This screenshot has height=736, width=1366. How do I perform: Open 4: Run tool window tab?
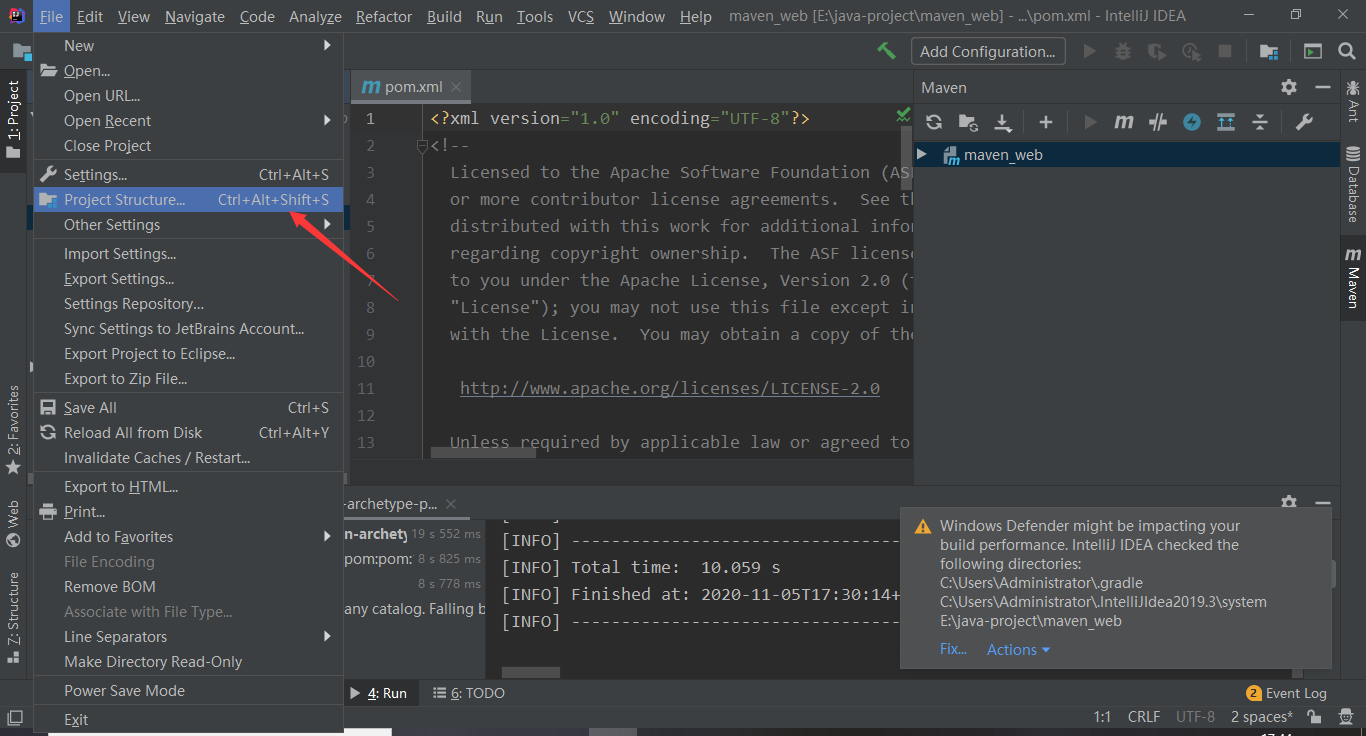(x=378, y=693)
